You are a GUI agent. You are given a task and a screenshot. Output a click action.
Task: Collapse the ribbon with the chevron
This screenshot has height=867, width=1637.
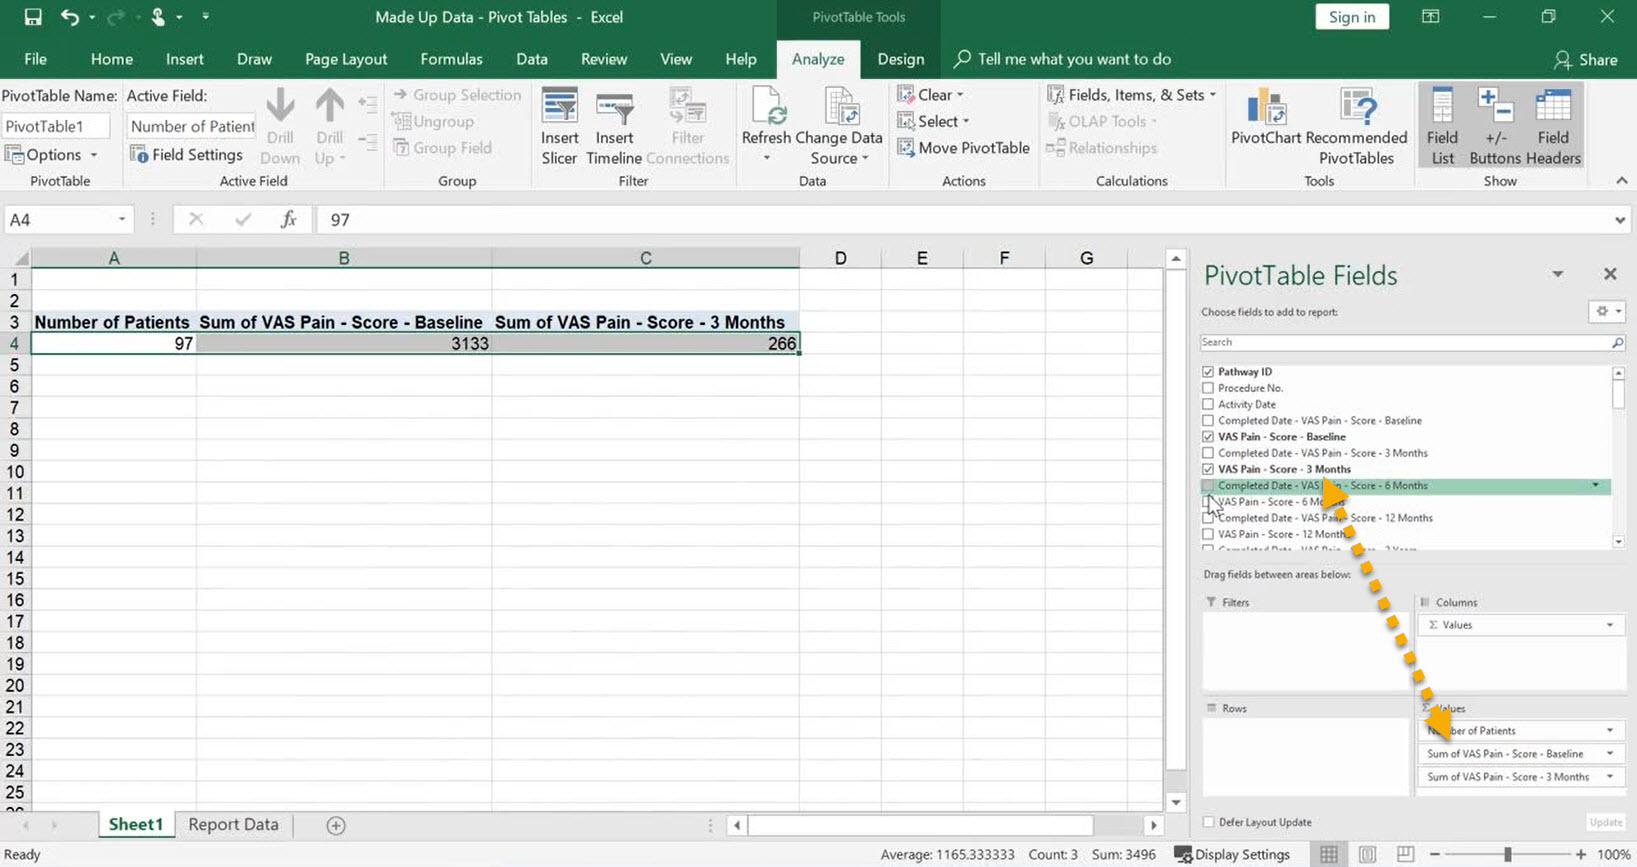1621,181
